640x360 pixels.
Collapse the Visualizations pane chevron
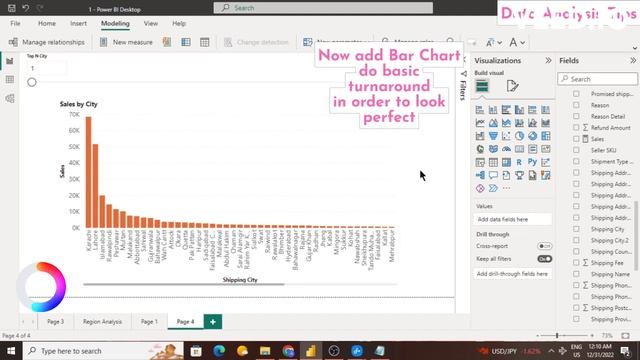point(548,60)
